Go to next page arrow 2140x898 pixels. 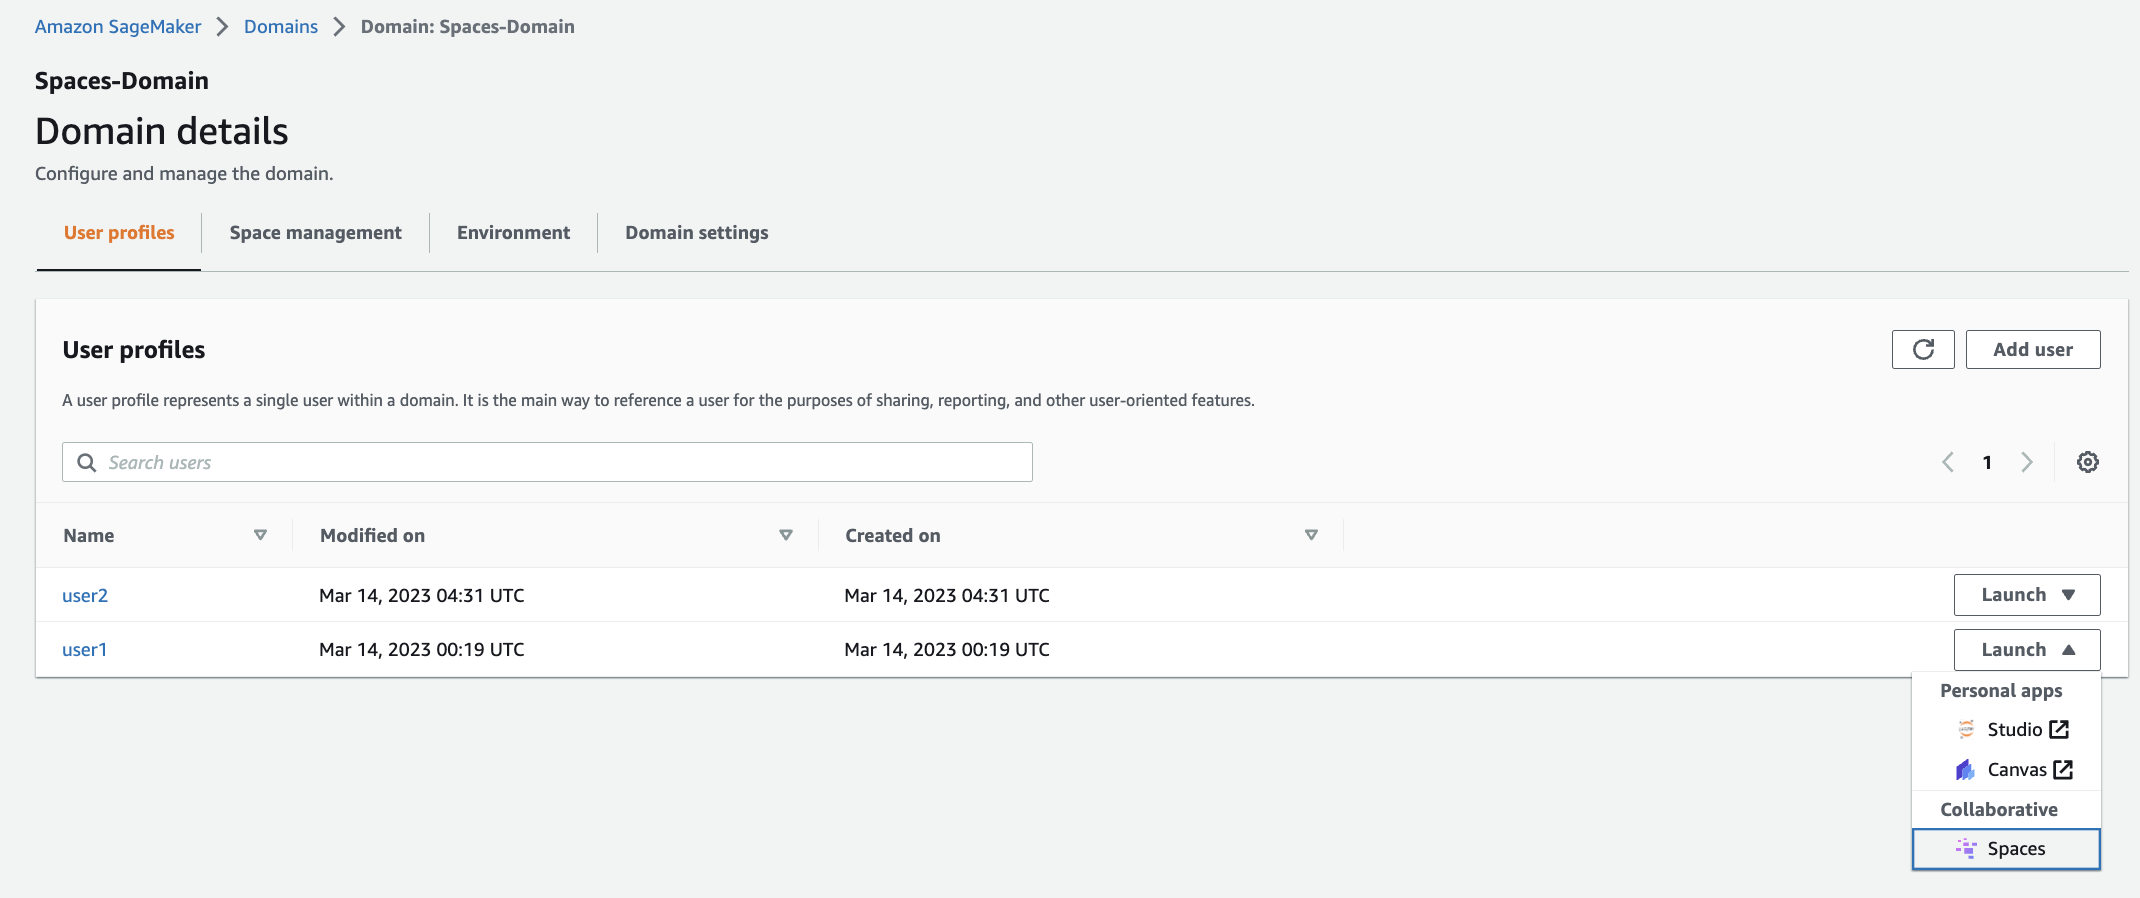(2026, 462)
